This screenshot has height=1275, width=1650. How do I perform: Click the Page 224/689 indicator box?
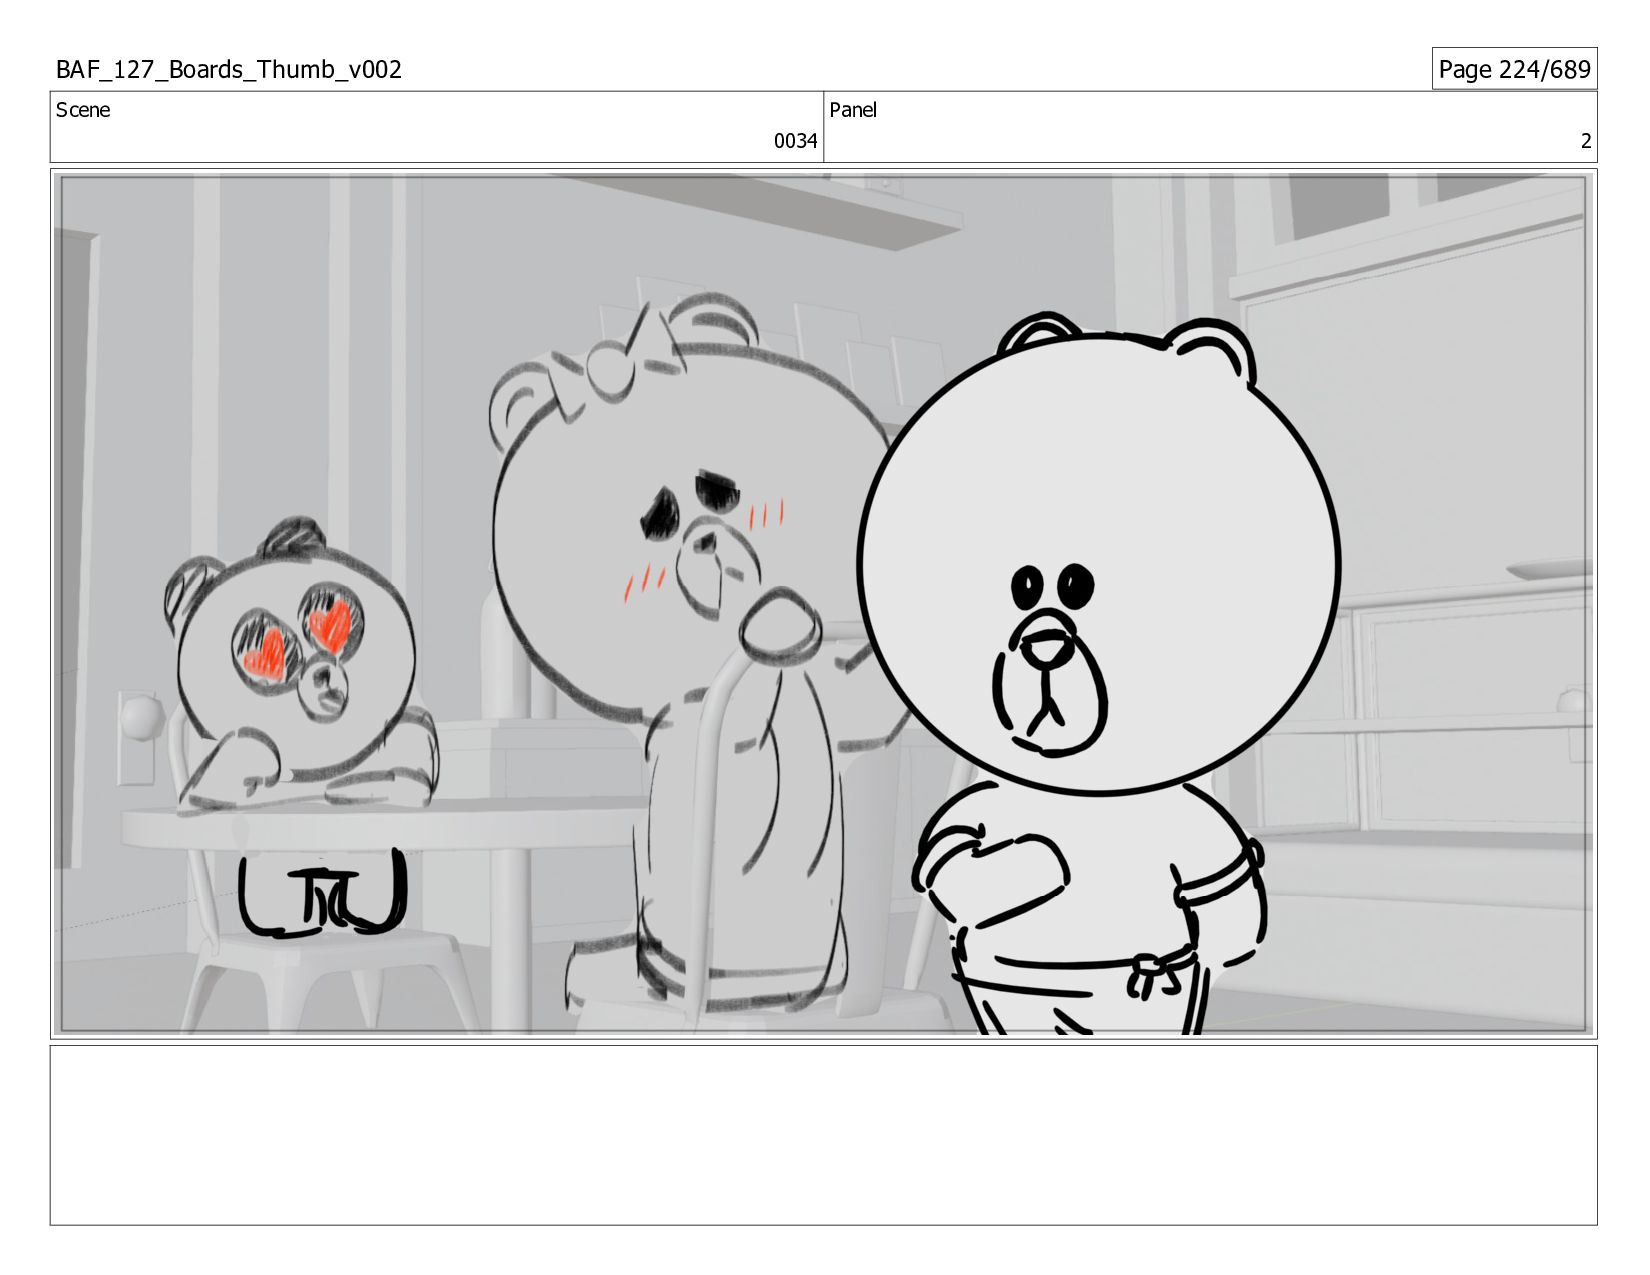(x=1514, y=69)
